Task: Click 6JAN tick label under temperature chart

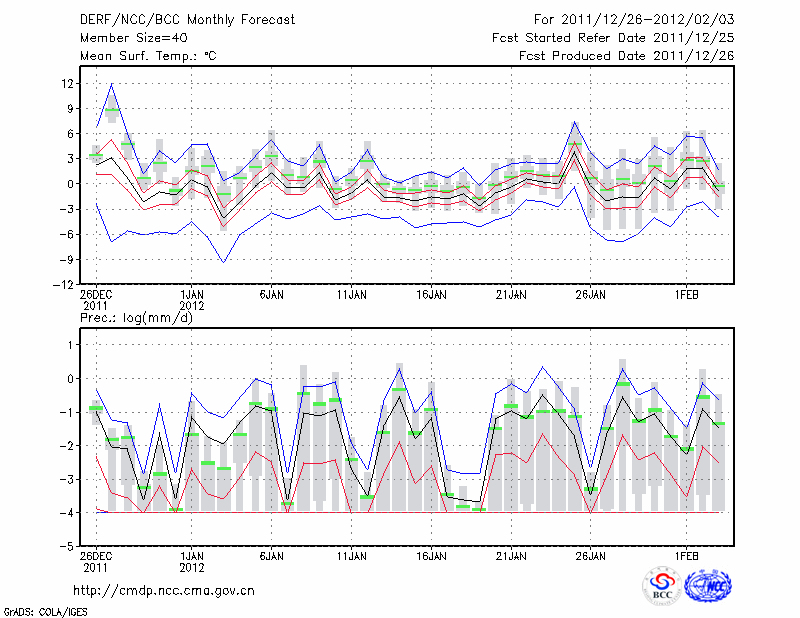Action: point(272,295)
